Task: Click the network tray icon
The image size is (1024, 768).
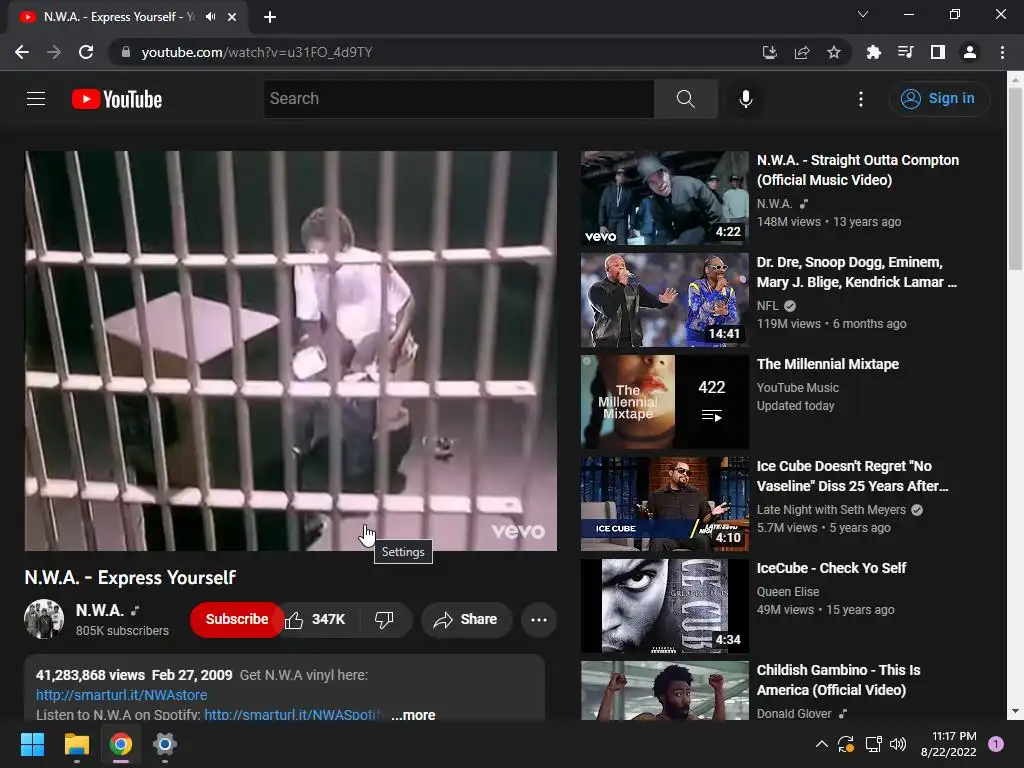Action: click(x=873, y=744)
